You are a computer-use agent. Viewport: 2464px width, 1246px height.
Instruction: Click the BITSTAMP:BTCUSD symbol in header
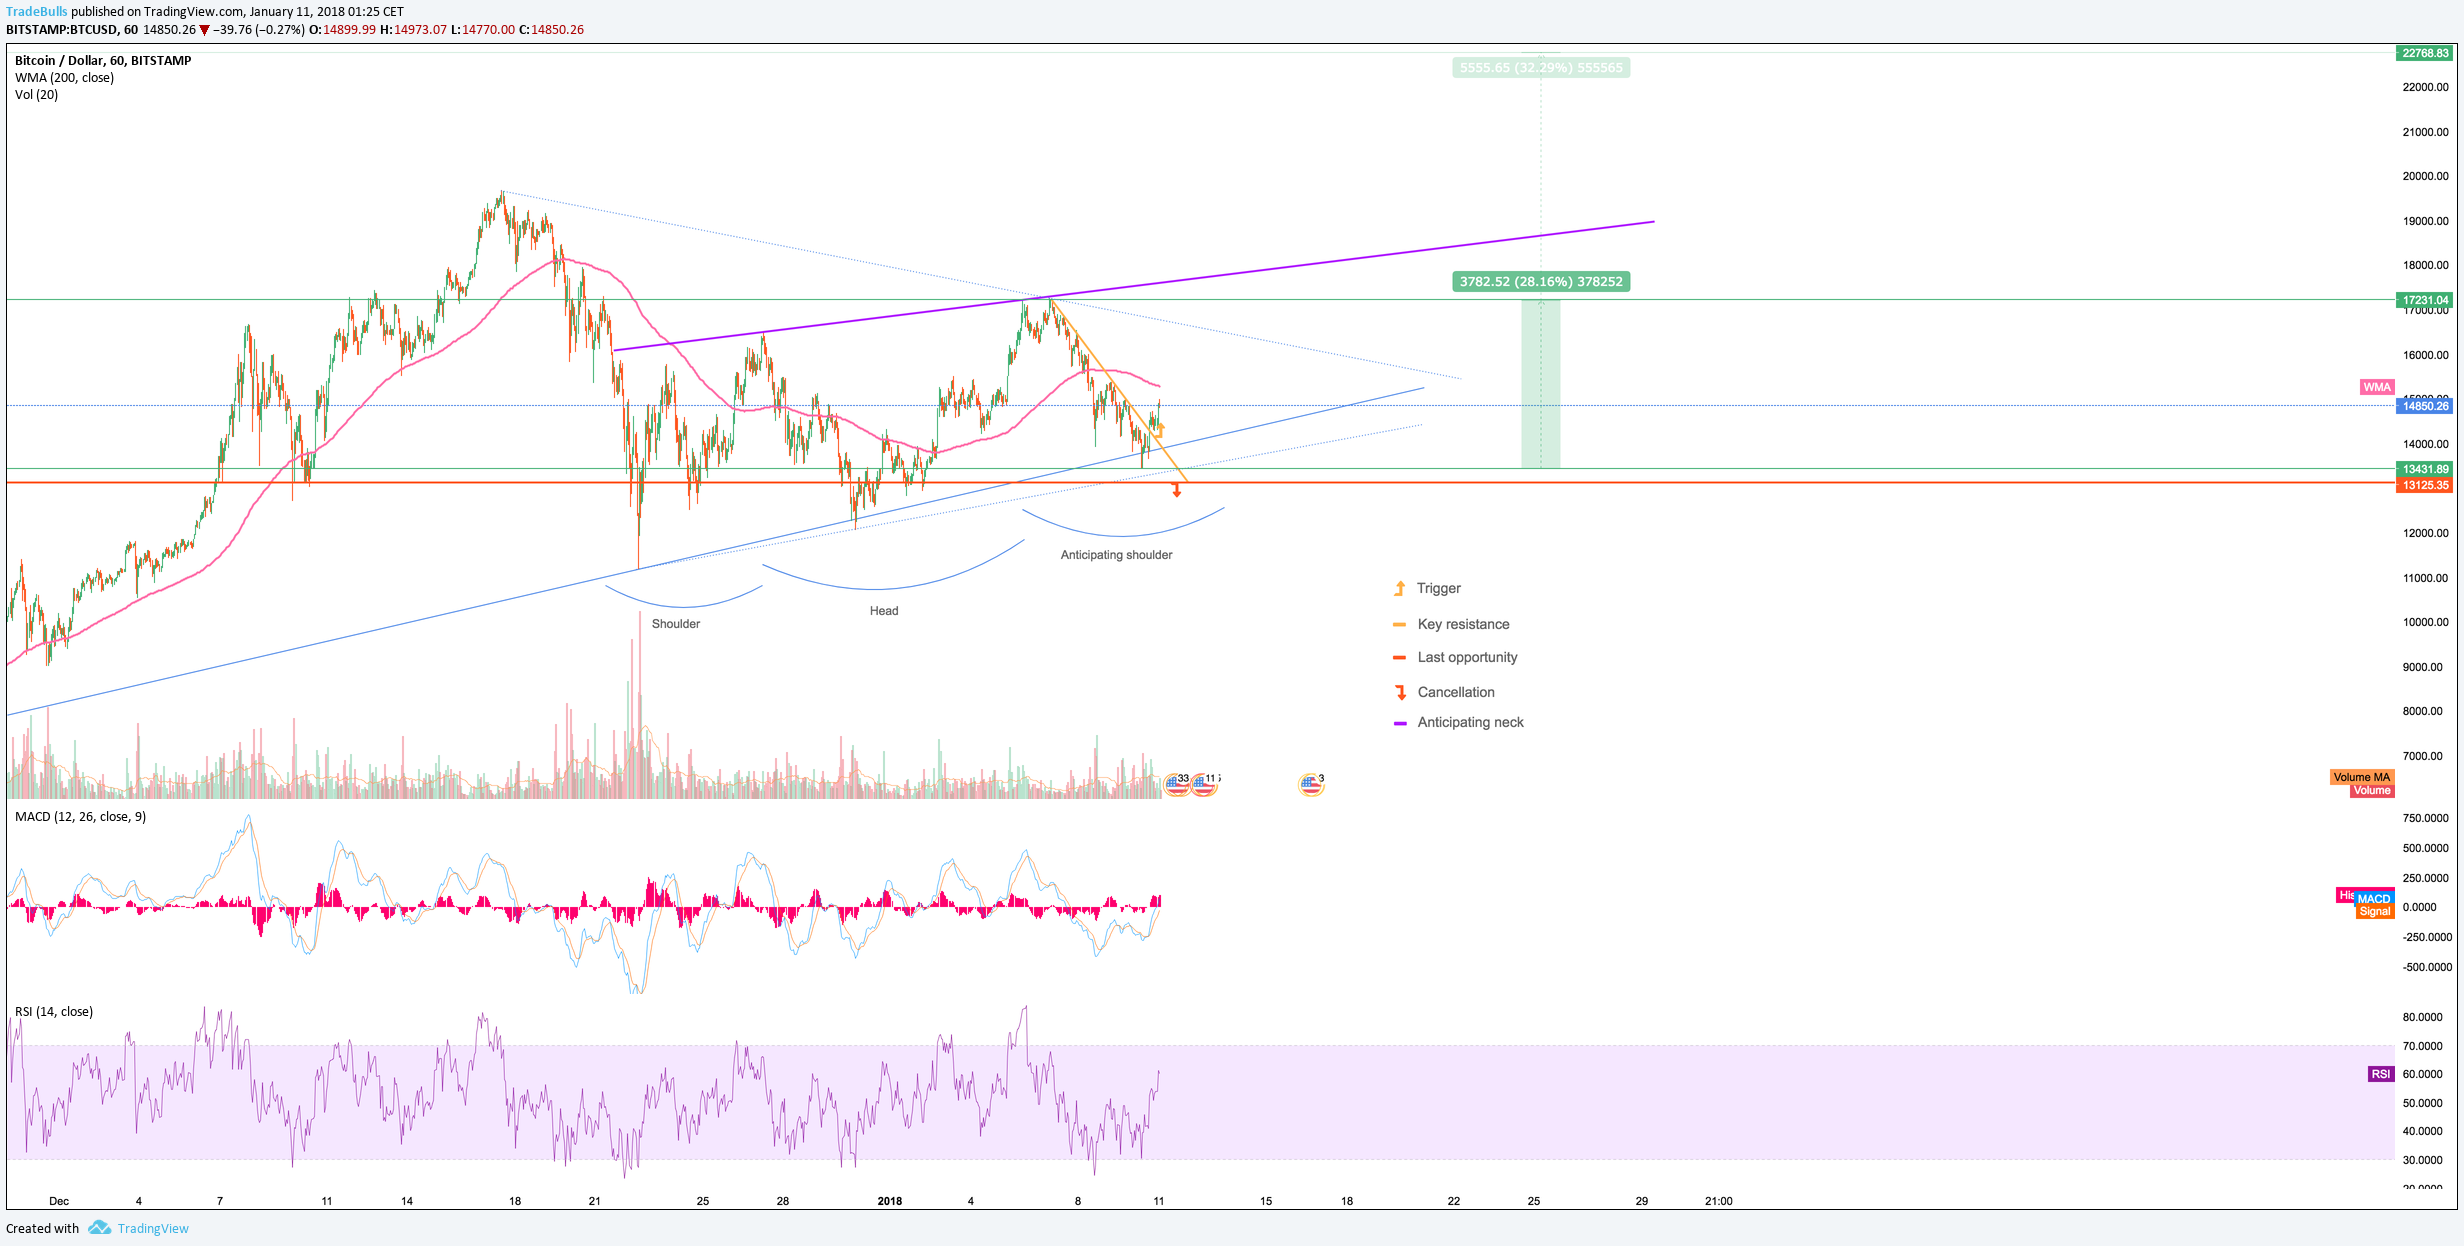click(62, 30)
